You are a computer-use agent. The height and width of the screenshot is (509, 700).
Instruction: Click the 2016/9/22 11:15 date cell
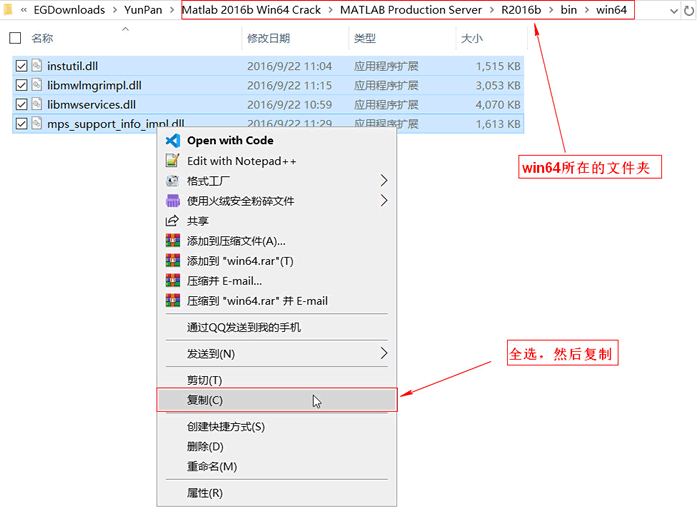(289, 85)
